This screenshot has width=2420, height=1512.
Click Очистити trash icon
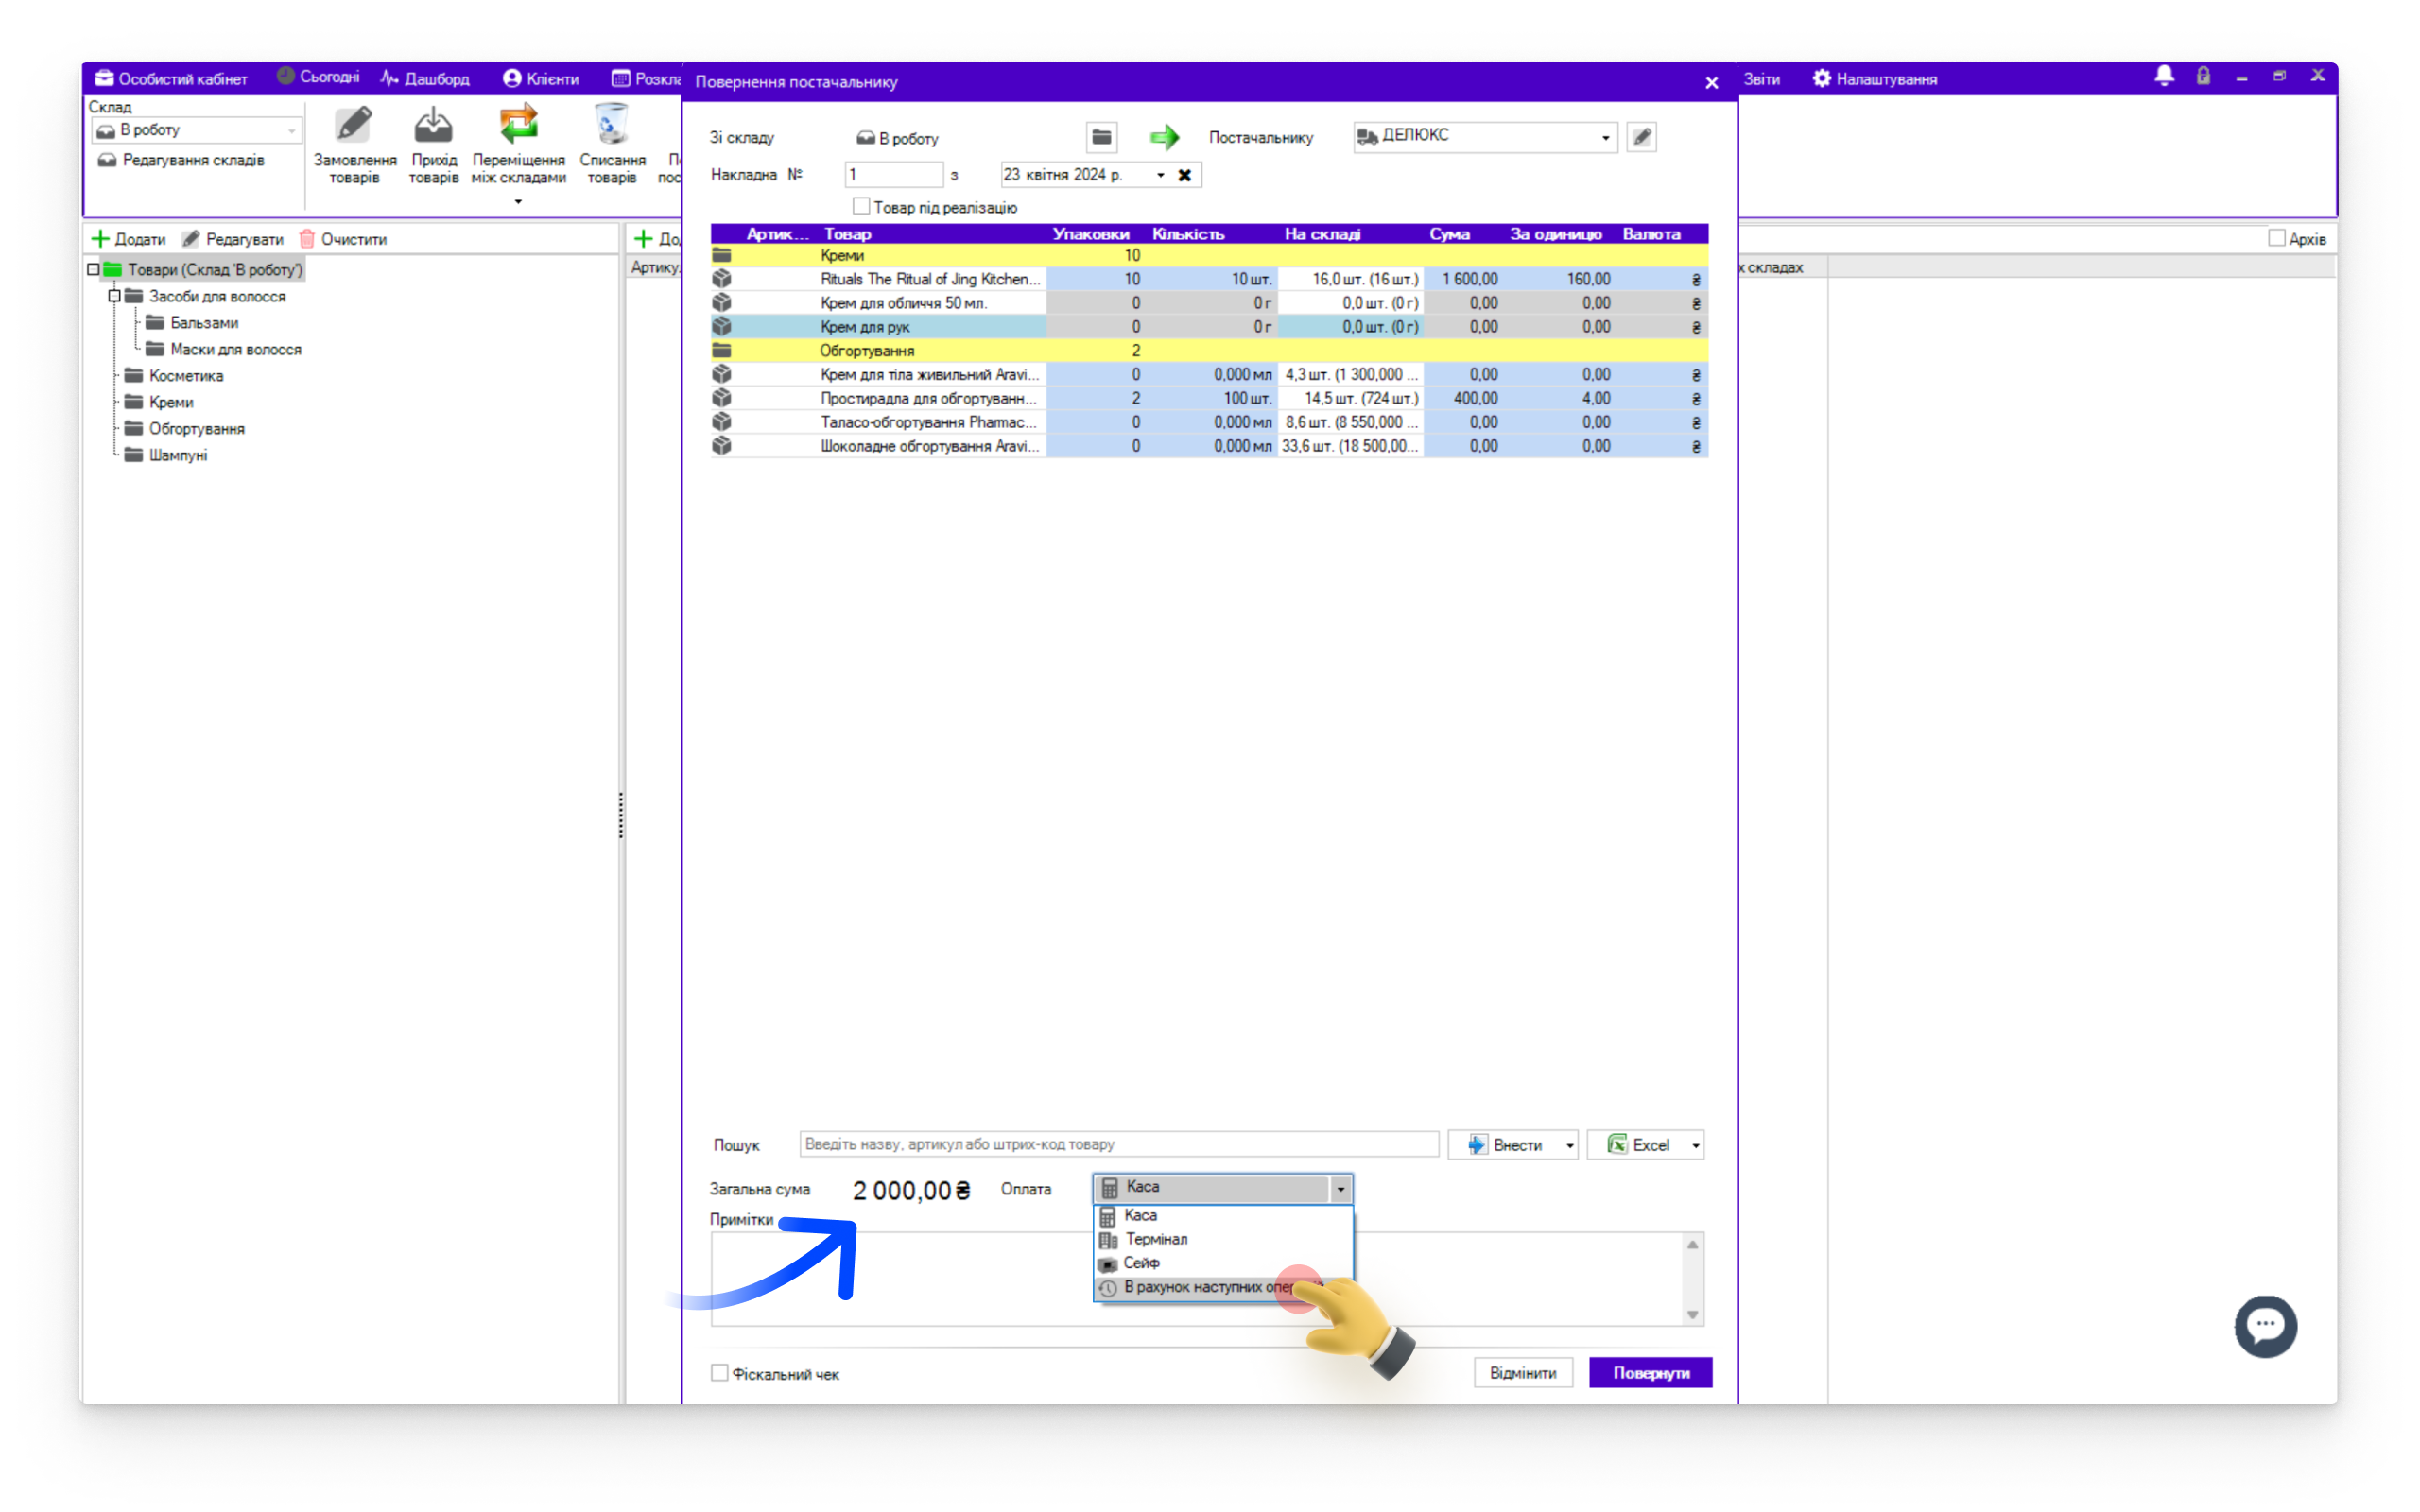[307, 239]
